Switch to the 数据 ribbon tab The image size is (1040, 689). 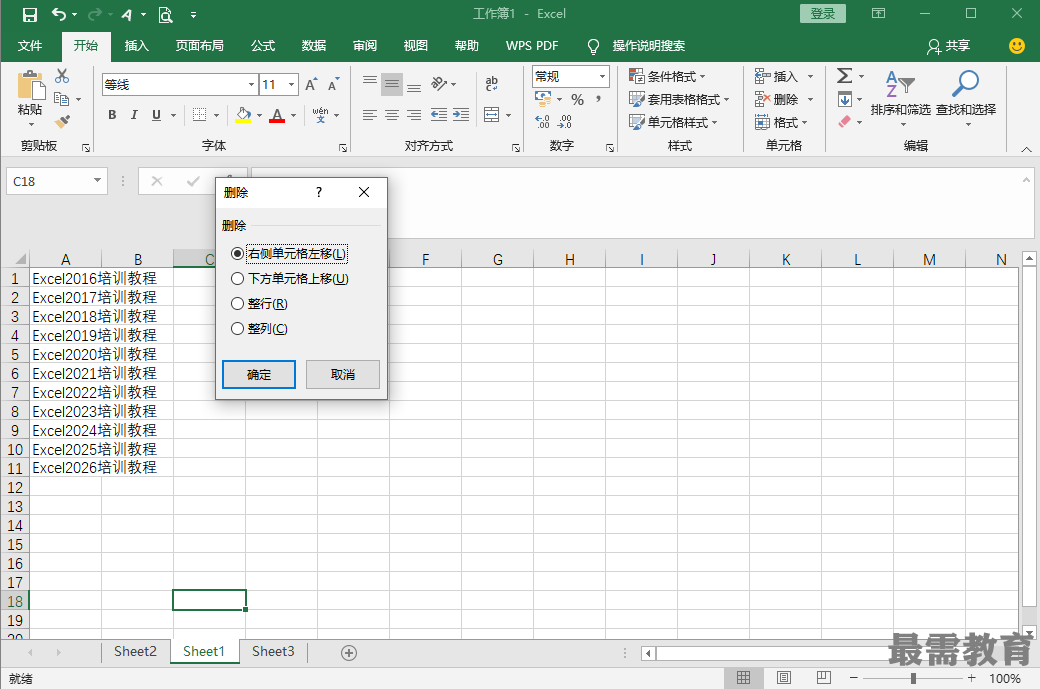[314, 46]
